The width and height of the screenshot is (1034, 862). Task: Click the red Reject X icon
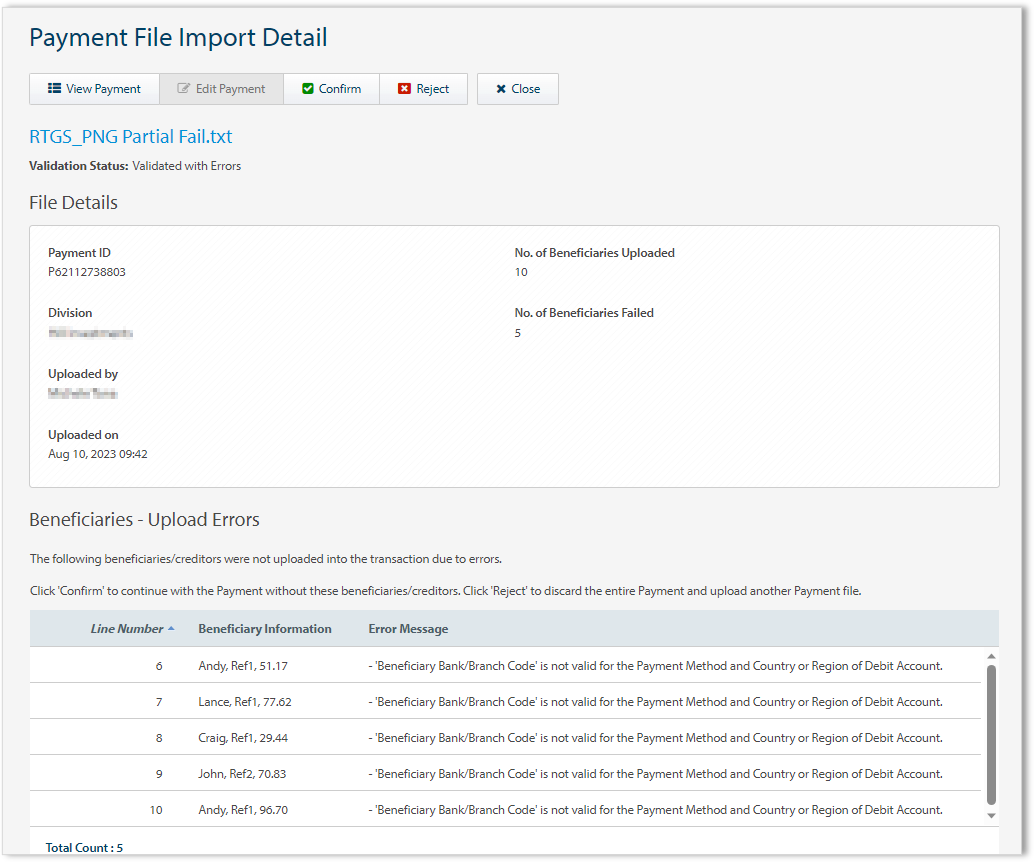[404, 89]
